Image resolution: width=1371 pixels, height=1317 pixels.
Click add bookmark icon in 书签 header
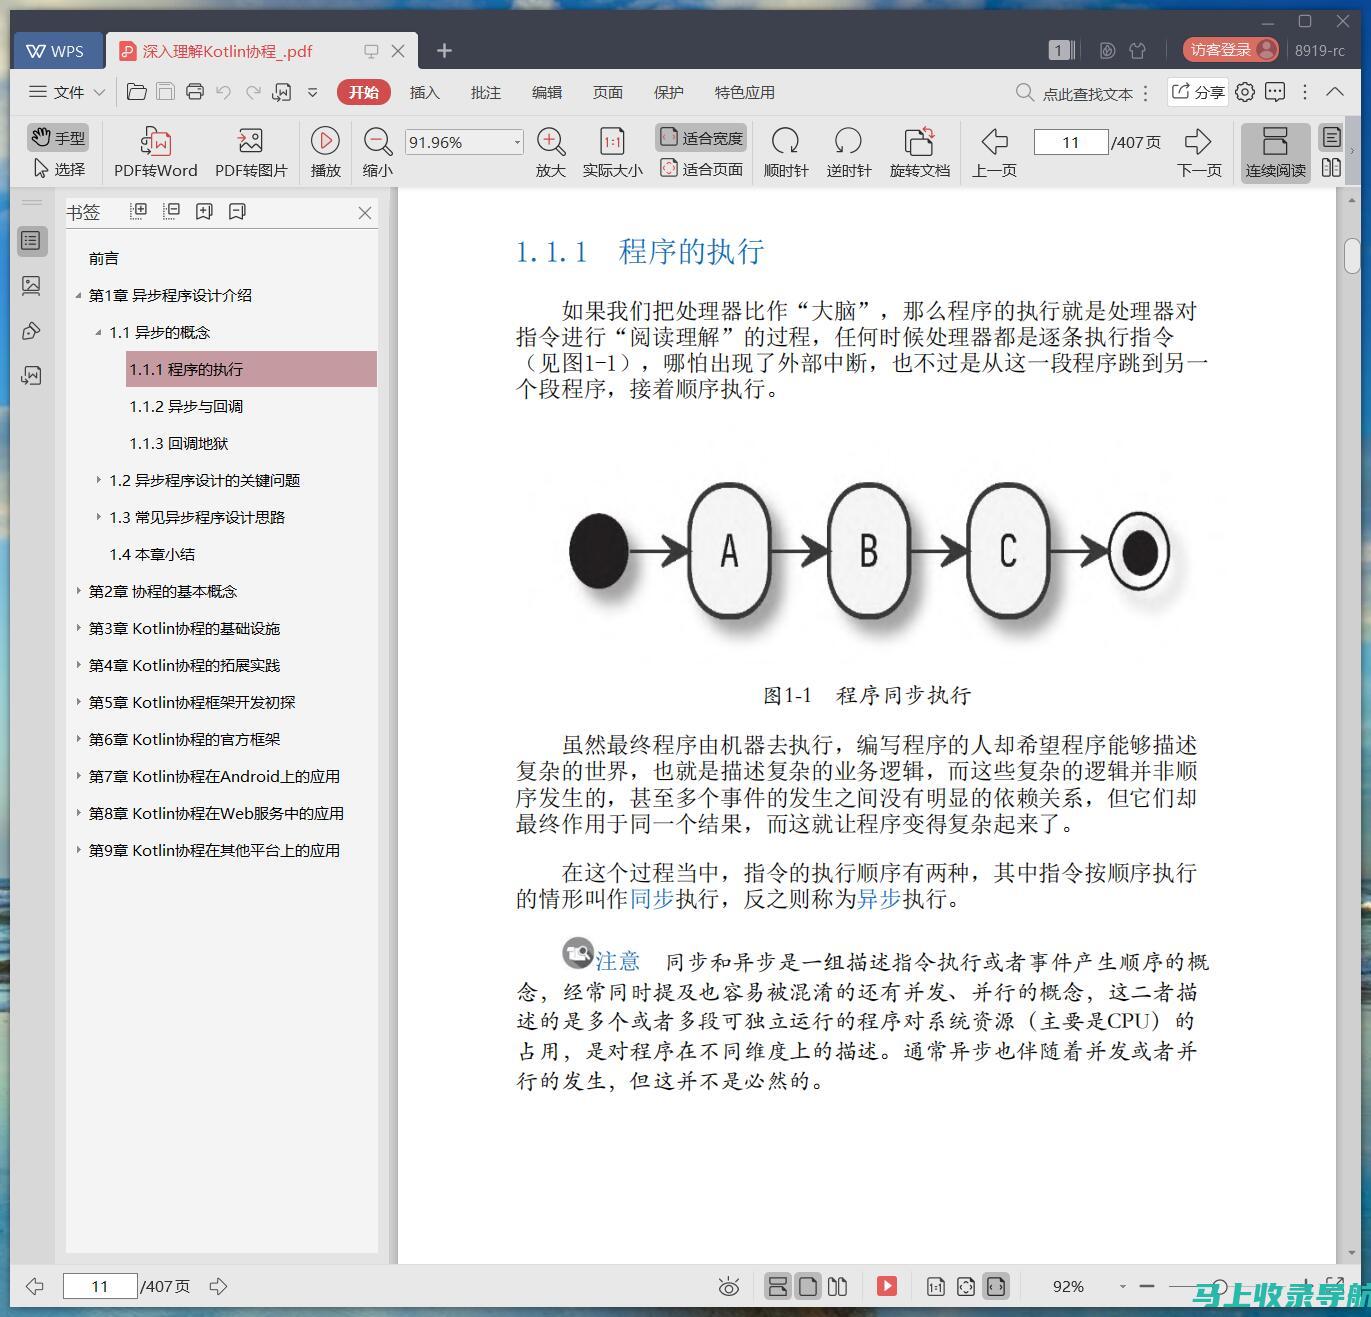[x=204, y=211]
